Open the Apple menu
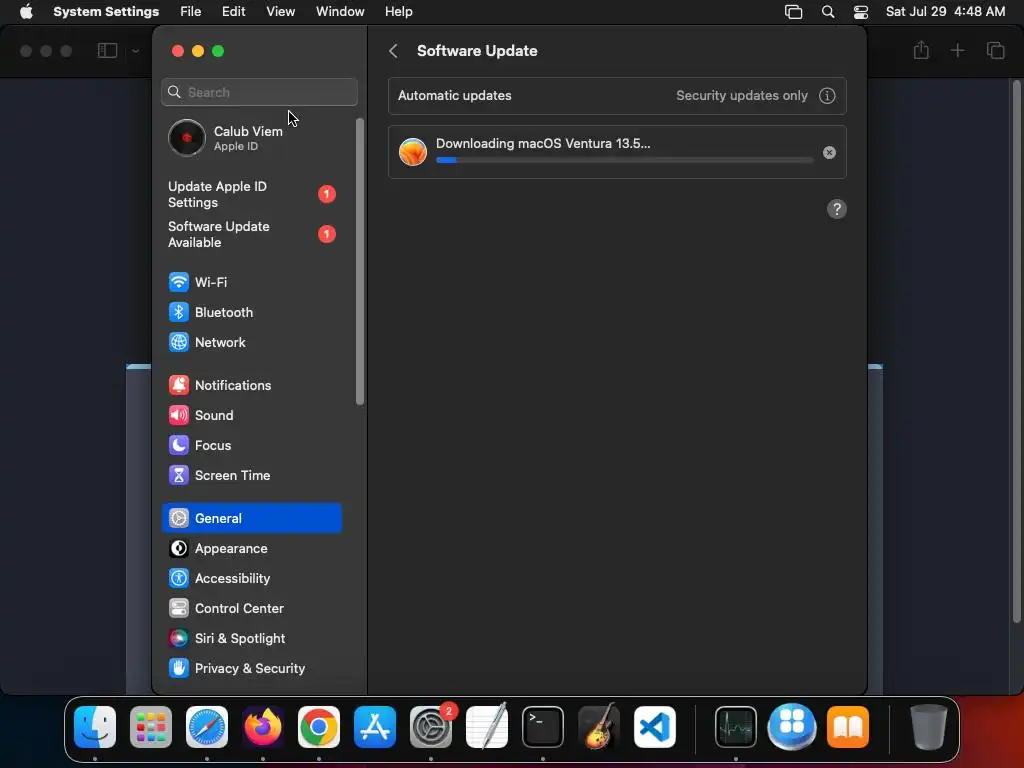This screenshot has width=1024, height=768. (x=26, y=12)
